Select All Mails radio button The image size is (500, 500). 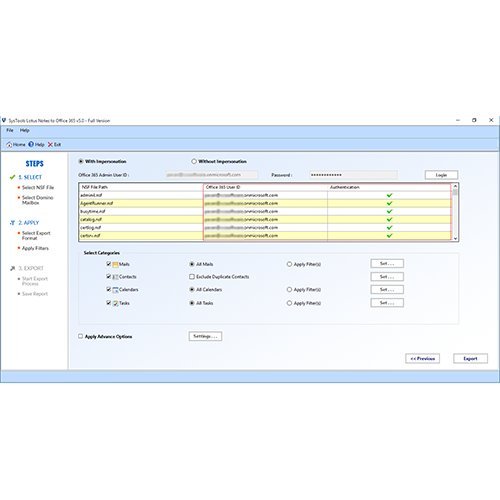[192, 264]
